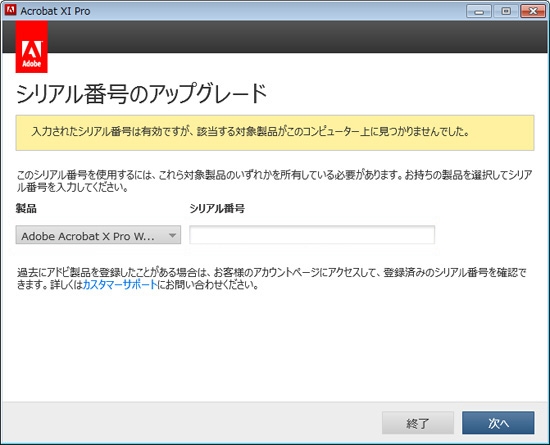
Task: Minimize the Acrobat XI Pro window
Action: click(x=478, y=11)
